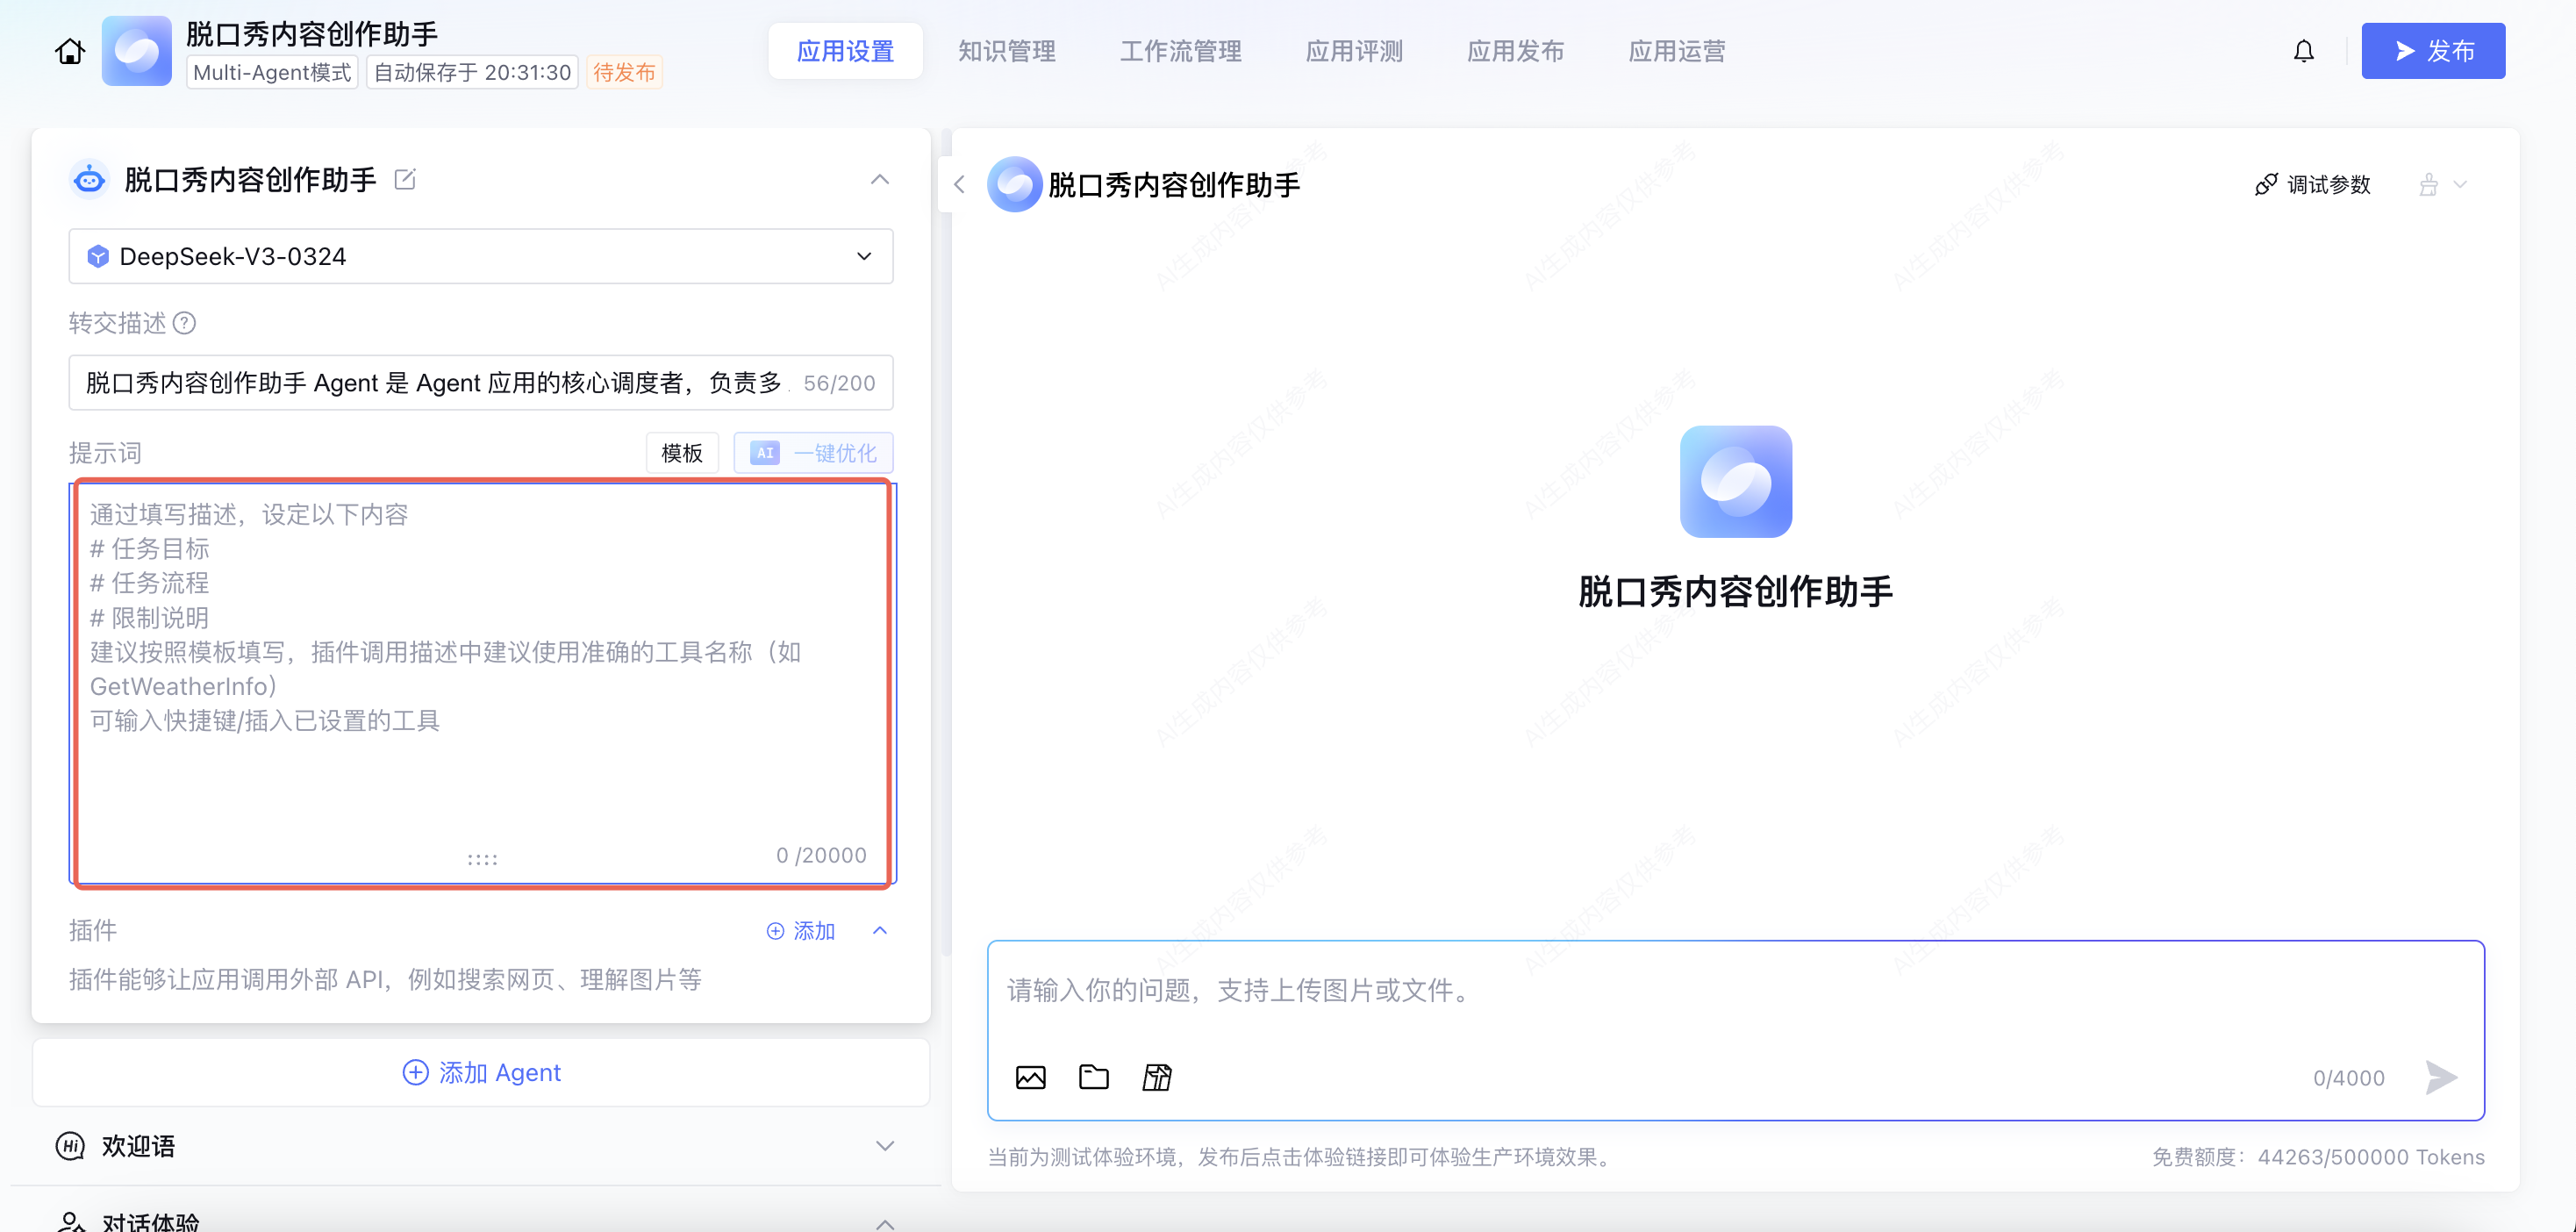Click the 发布 publish button
The image size is (2576, 1232).
[x=2432, y=51]
